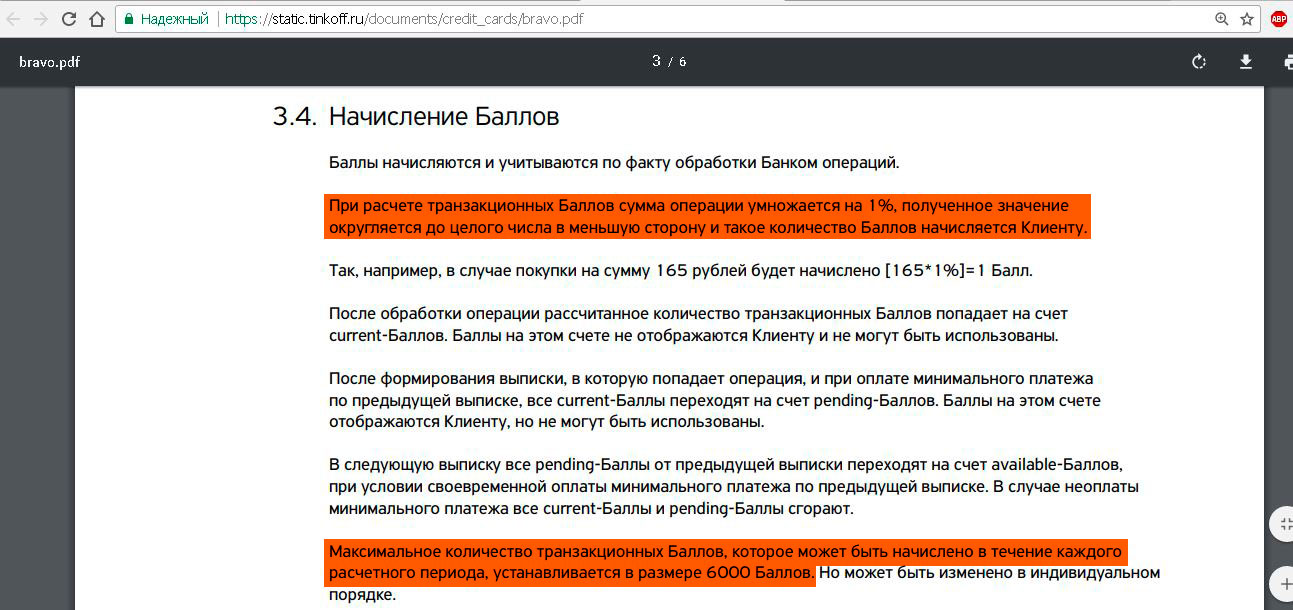The height and width of the screenshot is (610, 1293).
Task: Download the bravo.pdf document
Action: tap(1245, 62)
